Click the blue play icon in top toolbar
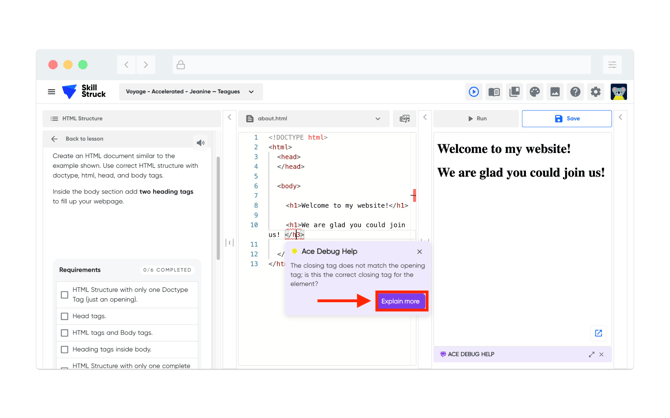The width and height of the screenshot is (670, 418). coord(474,92)
